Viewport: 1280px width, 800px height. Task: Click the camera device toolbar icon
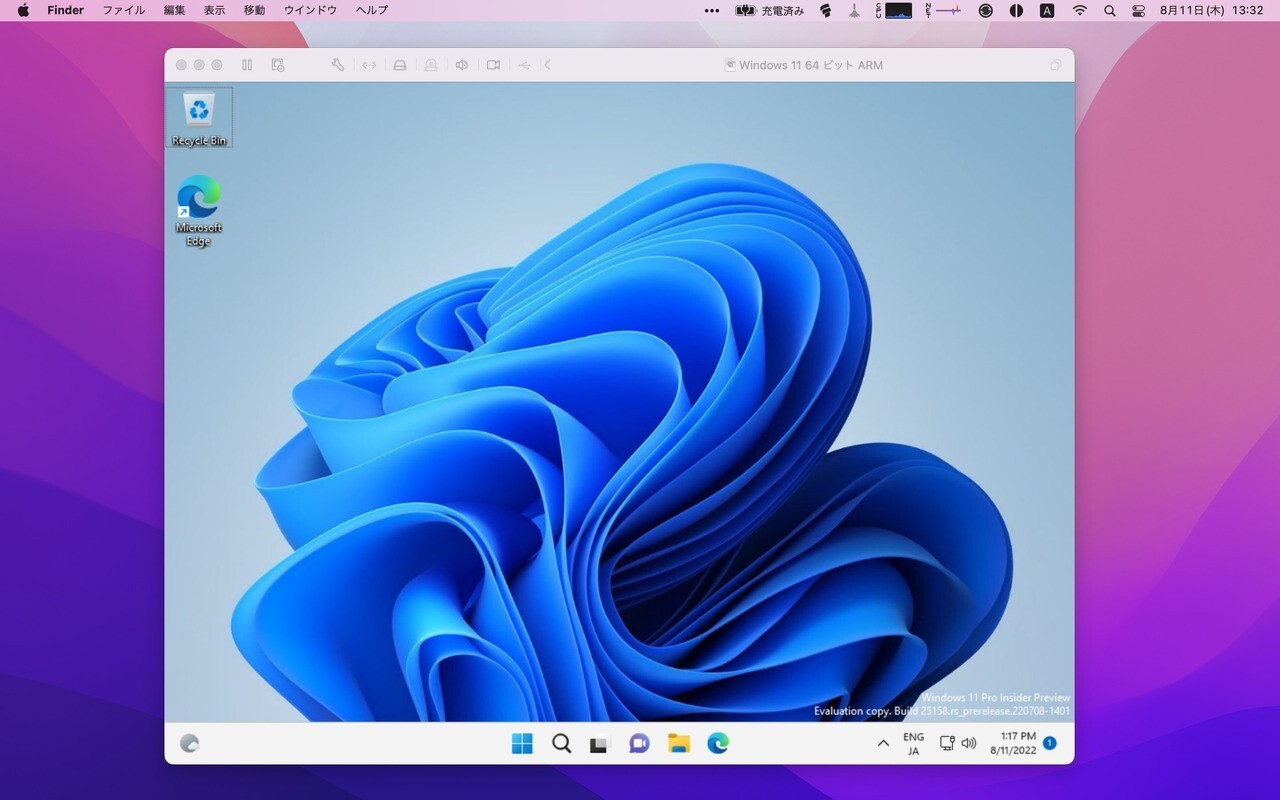(493, 65)
